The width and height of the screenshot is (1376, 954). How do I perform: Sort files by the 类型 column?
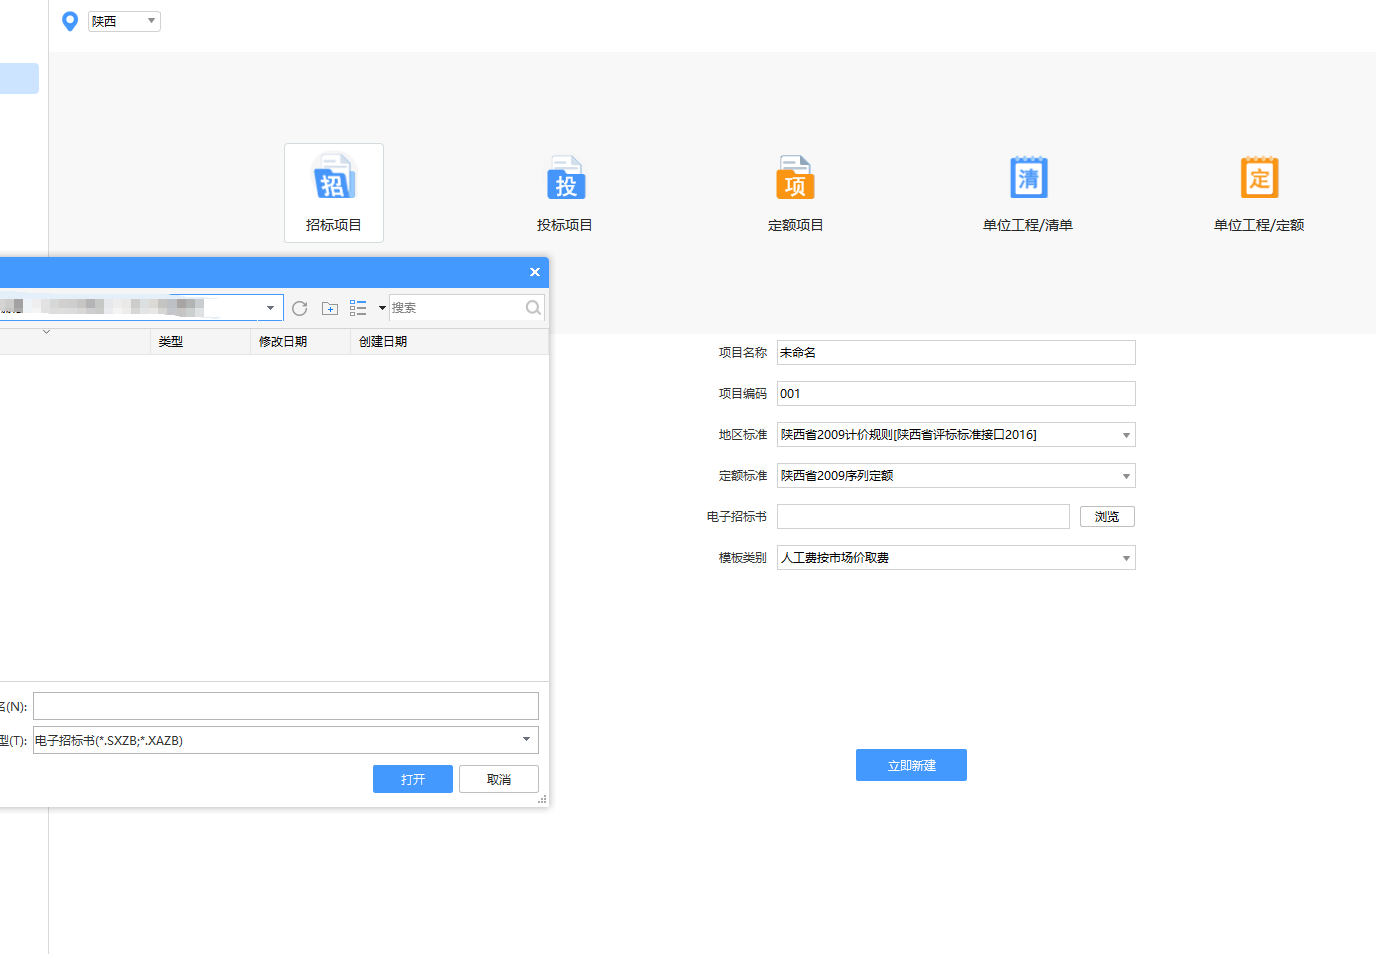coord(170,341)
